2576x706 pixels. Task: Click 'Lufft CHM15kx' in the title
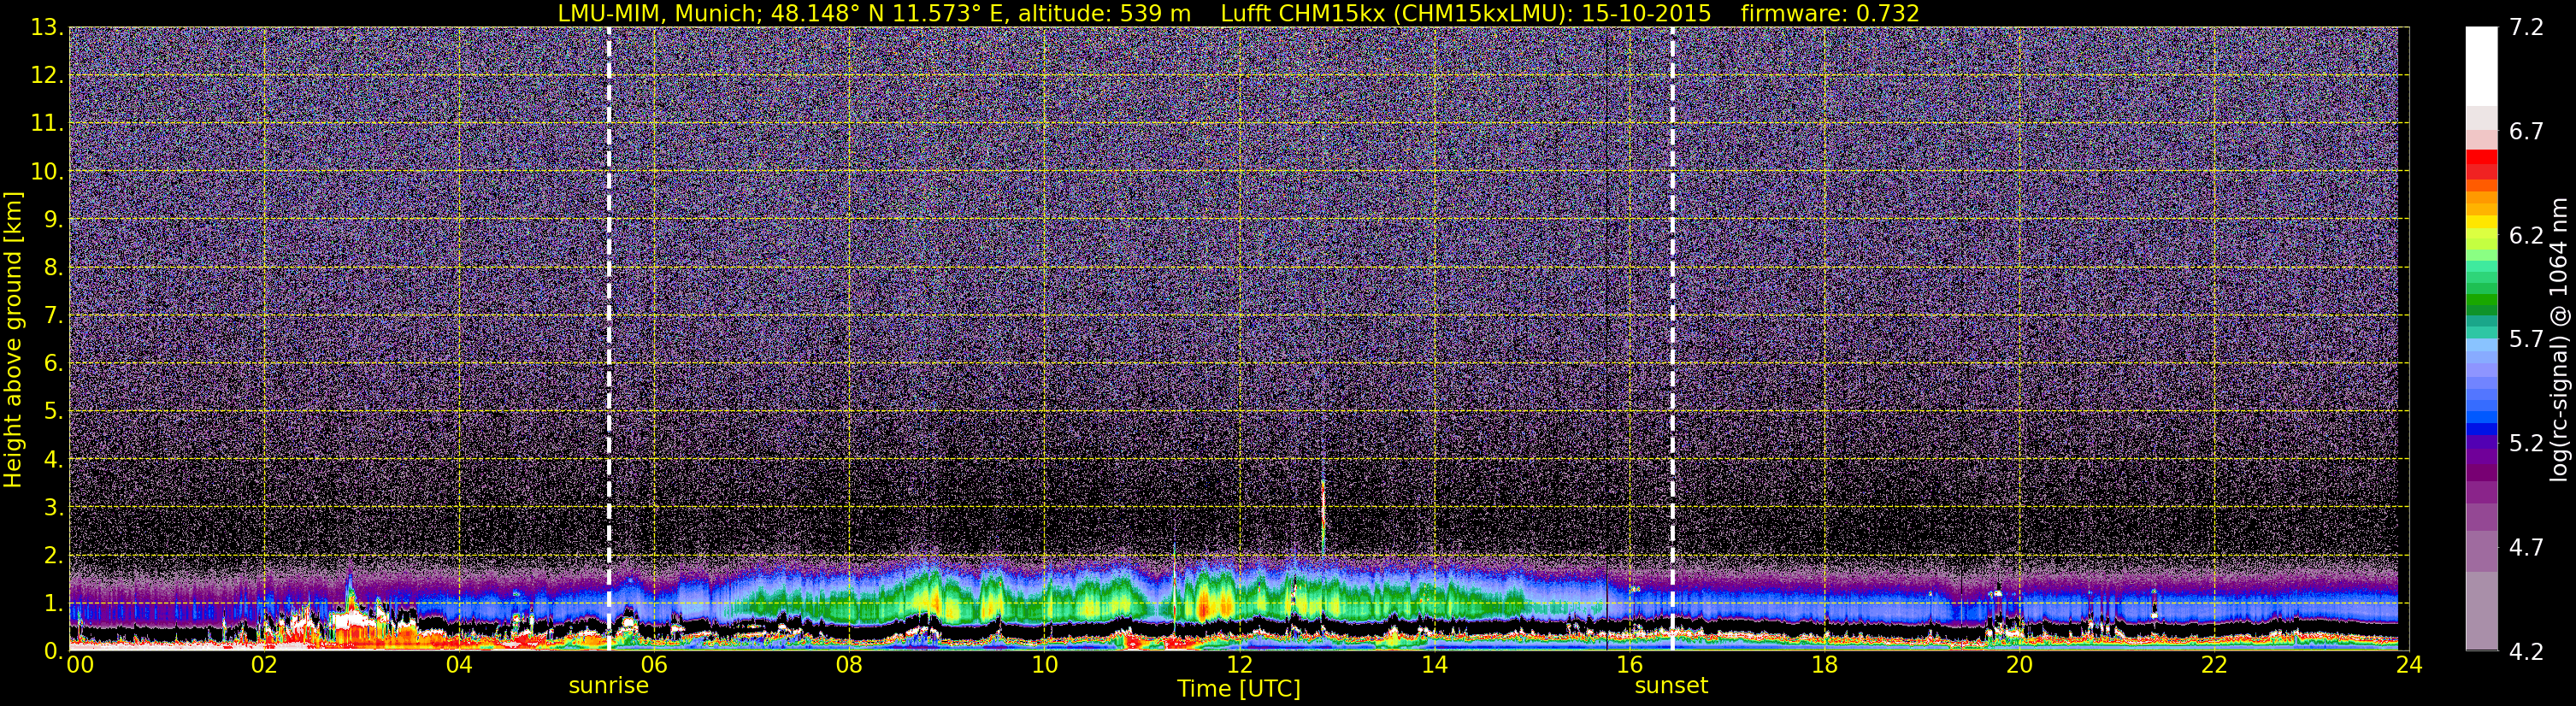pyautogui.click(x=1302, y=13)
